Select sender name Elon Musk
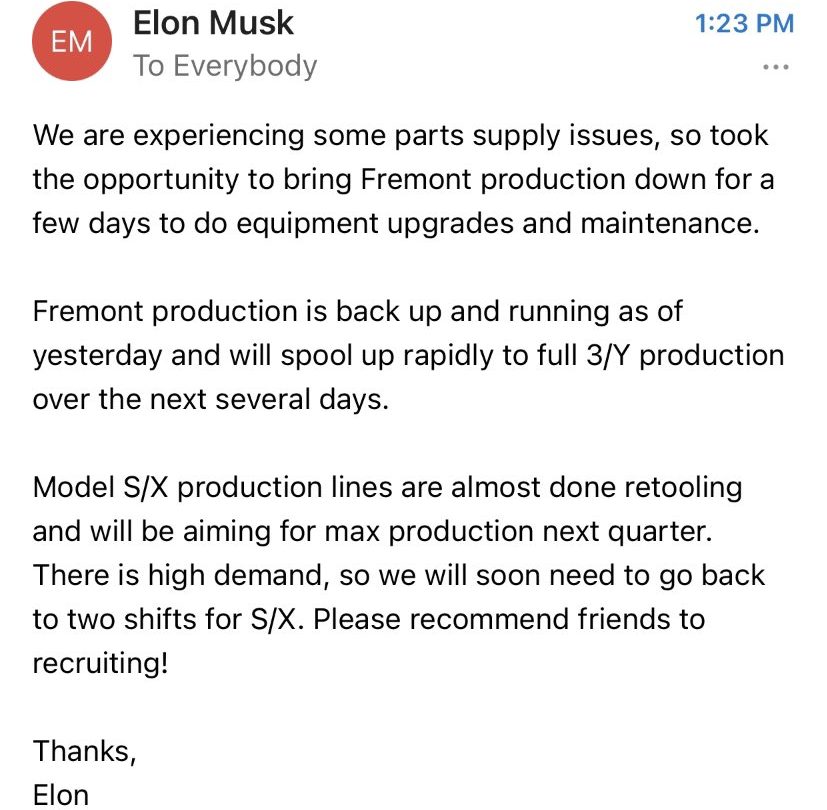The height and width of the screenshot is (810, 827). point(213,23)
